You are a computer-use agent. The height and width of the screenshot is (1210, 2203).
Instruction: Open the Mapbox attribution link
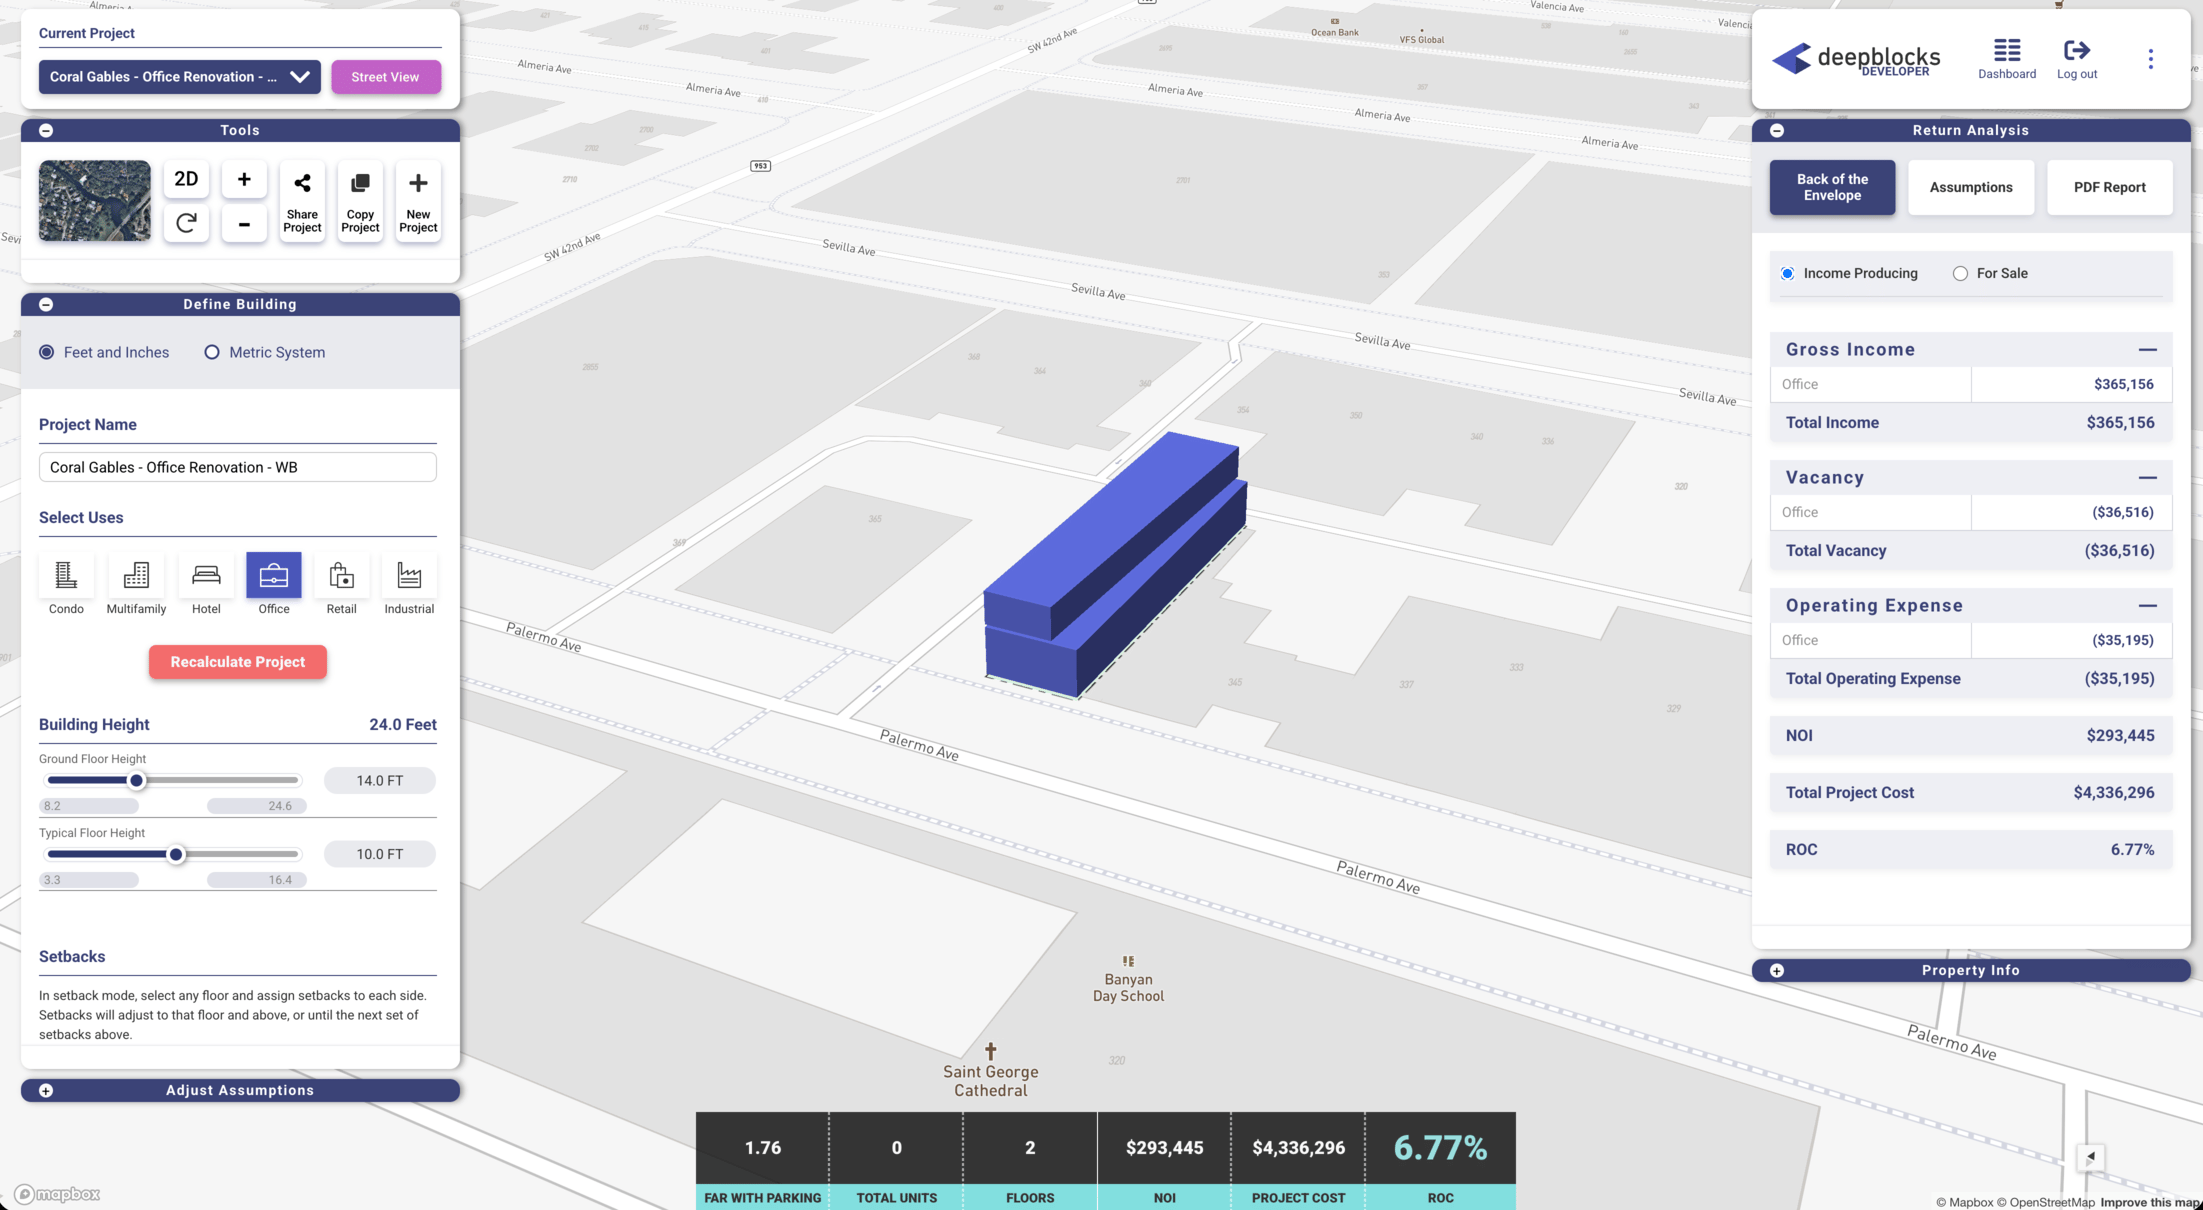click(x=1964, y=1202)
